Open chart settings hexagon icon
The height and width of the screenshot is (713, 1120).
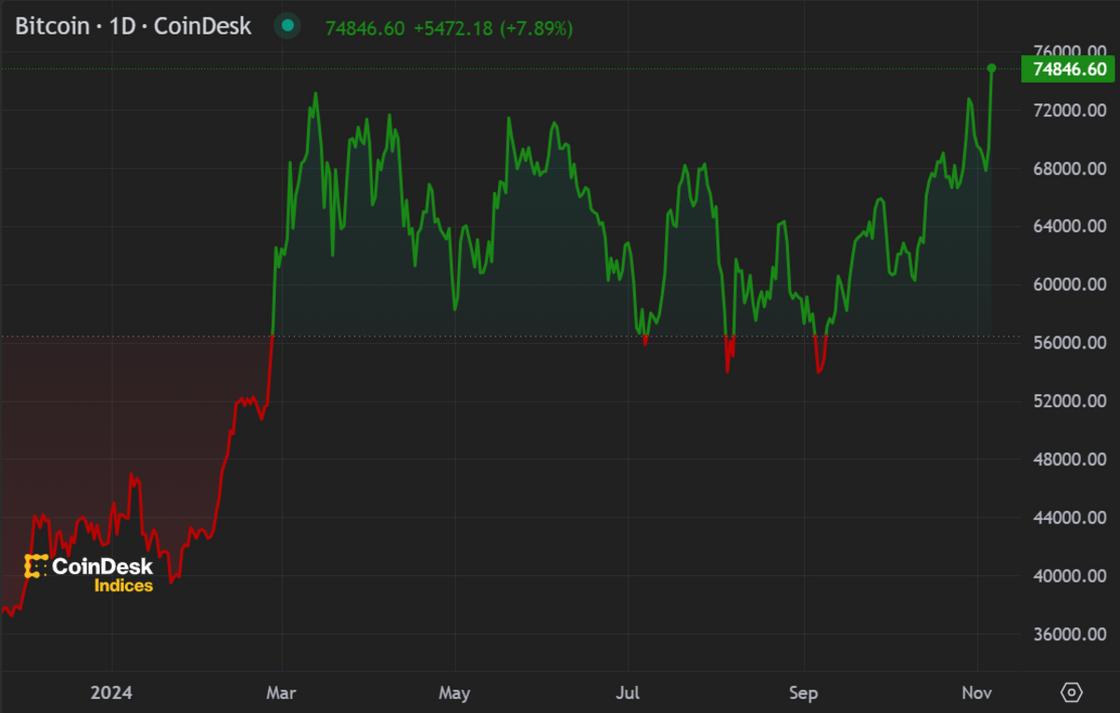[1071, 692]
